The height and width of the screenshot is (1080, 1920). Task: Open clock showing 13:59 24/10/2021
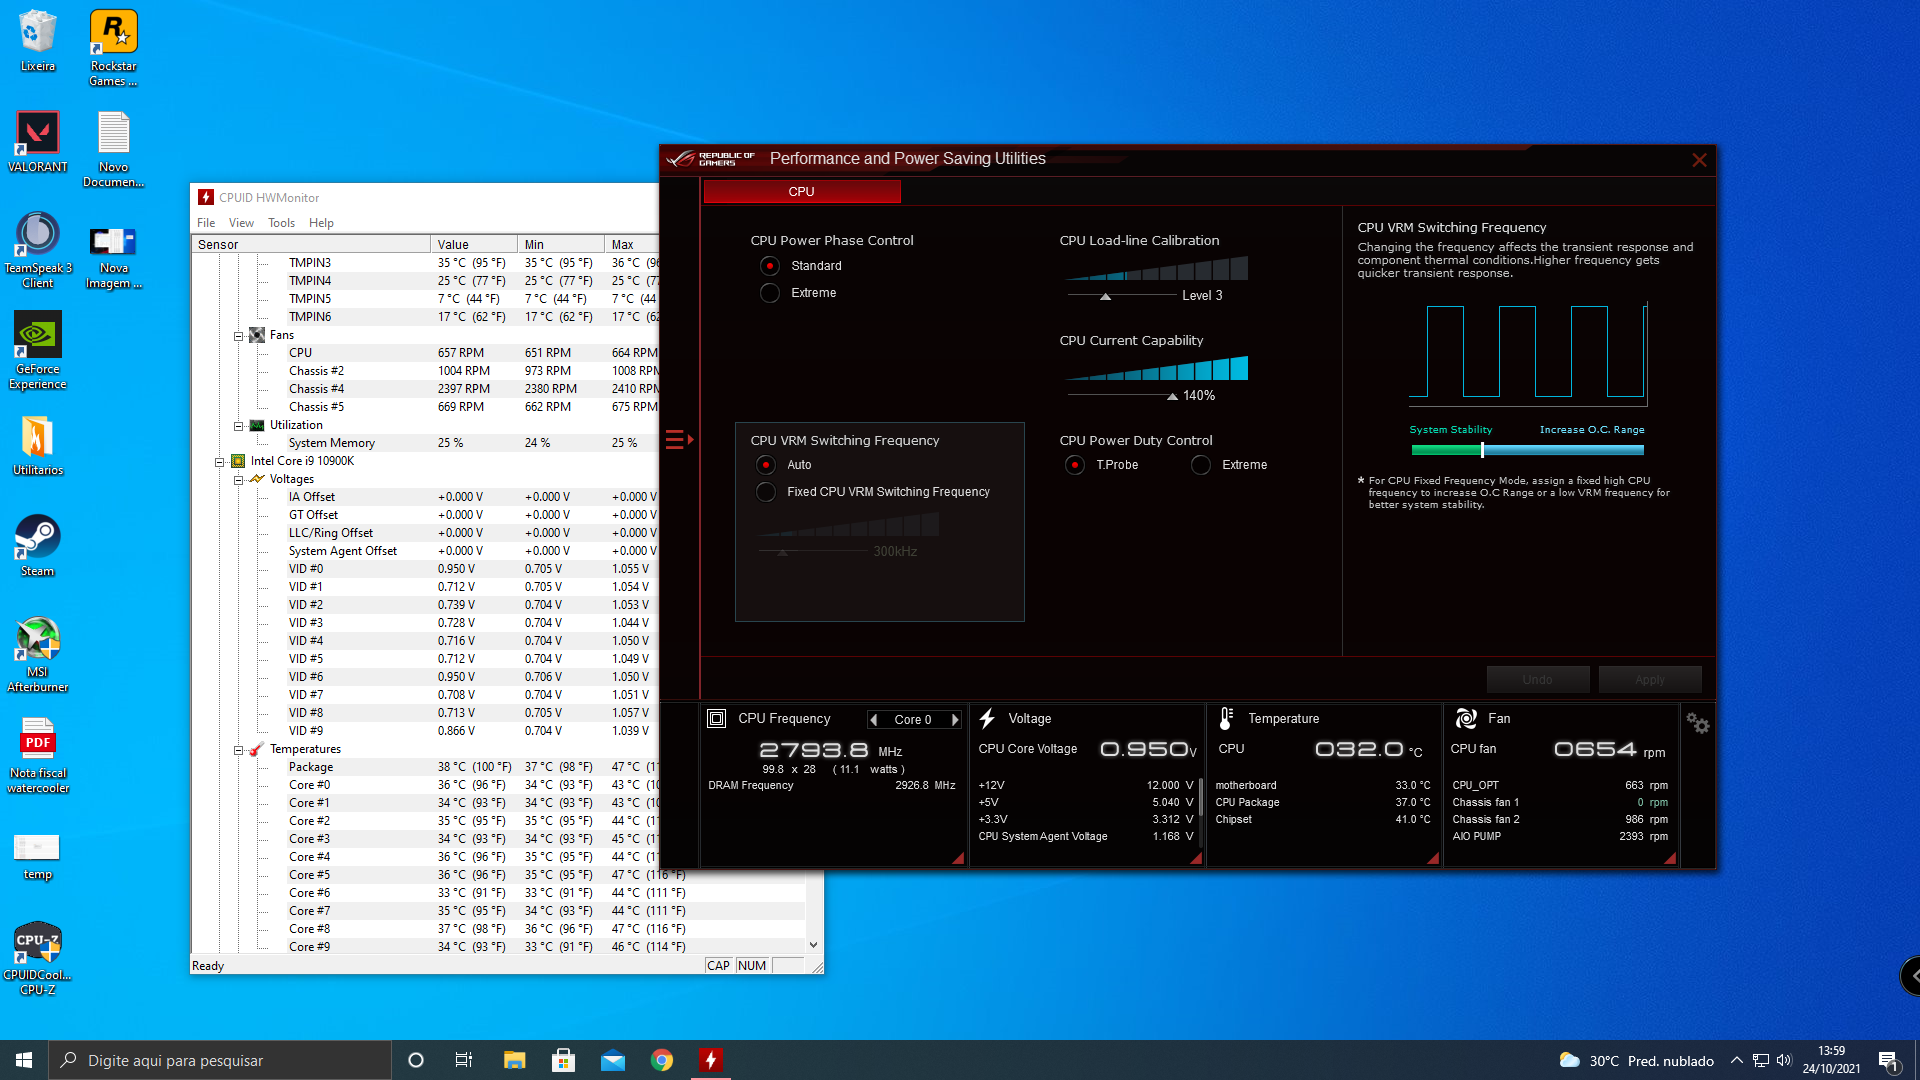1831,1060
